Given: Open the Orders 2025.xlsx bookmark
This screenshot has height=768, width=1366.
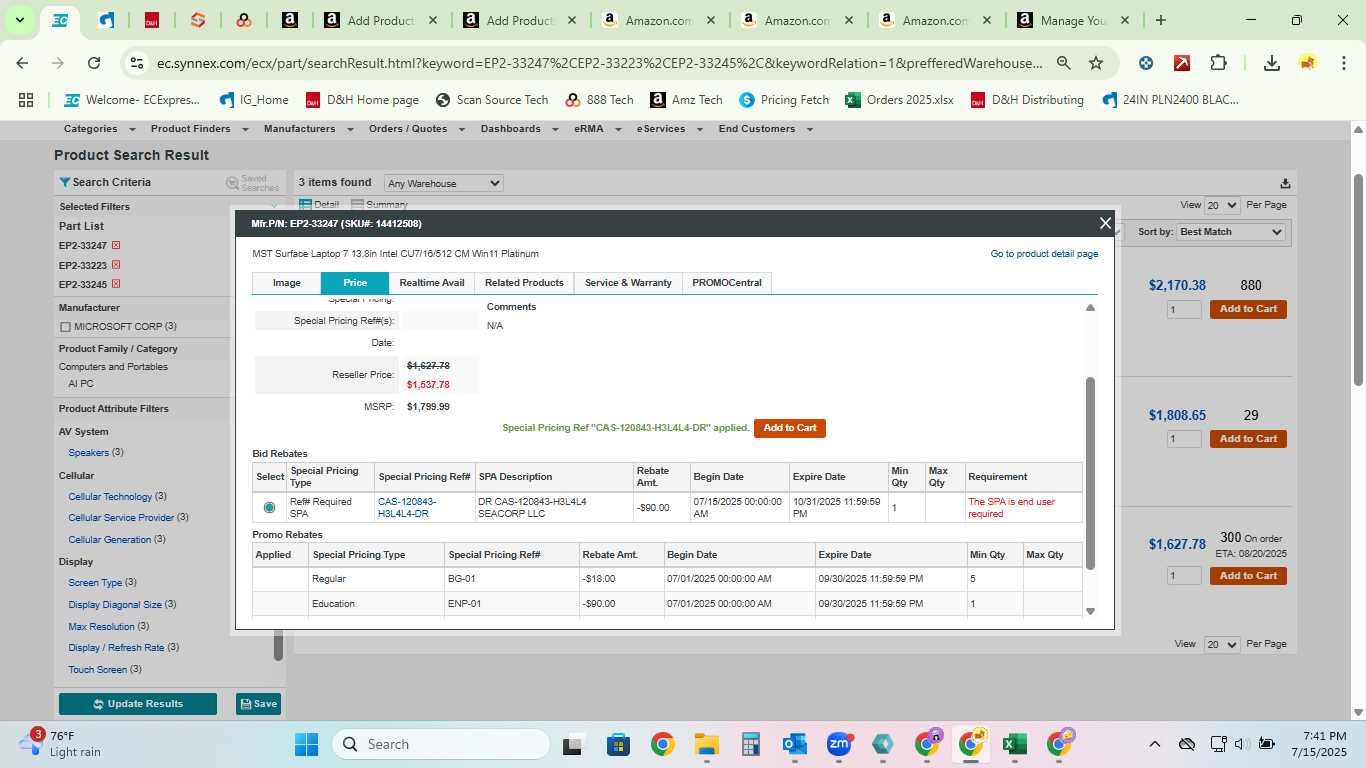Looking at the screenshot, I should (x=898, y=100).
